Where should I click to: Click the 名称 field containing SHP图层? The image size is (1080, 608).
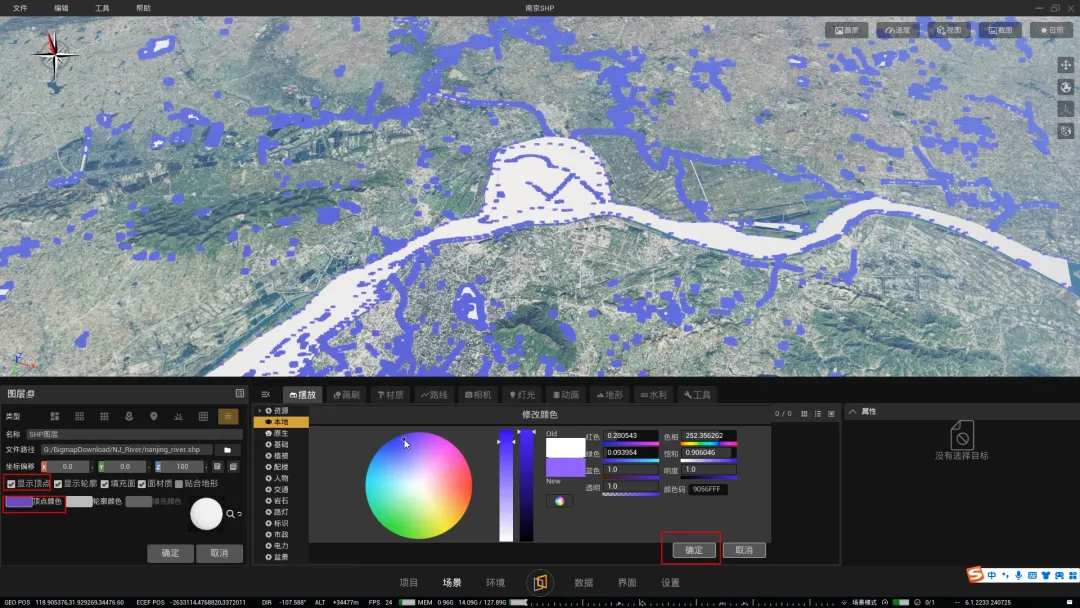pos(134,434)
